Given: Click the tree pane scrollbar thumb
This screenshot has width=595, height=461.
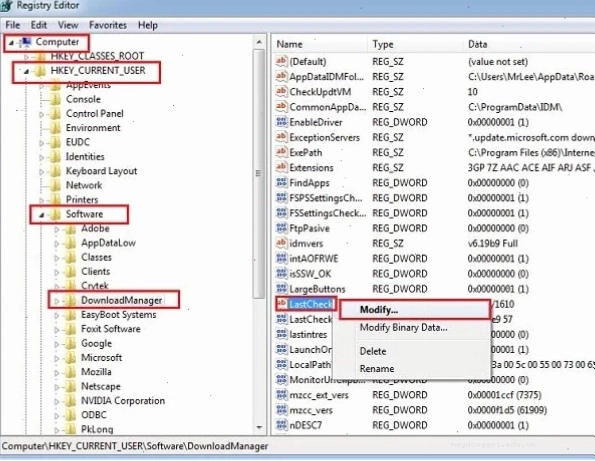Looking at the screenshot, I should pos(259,173).
